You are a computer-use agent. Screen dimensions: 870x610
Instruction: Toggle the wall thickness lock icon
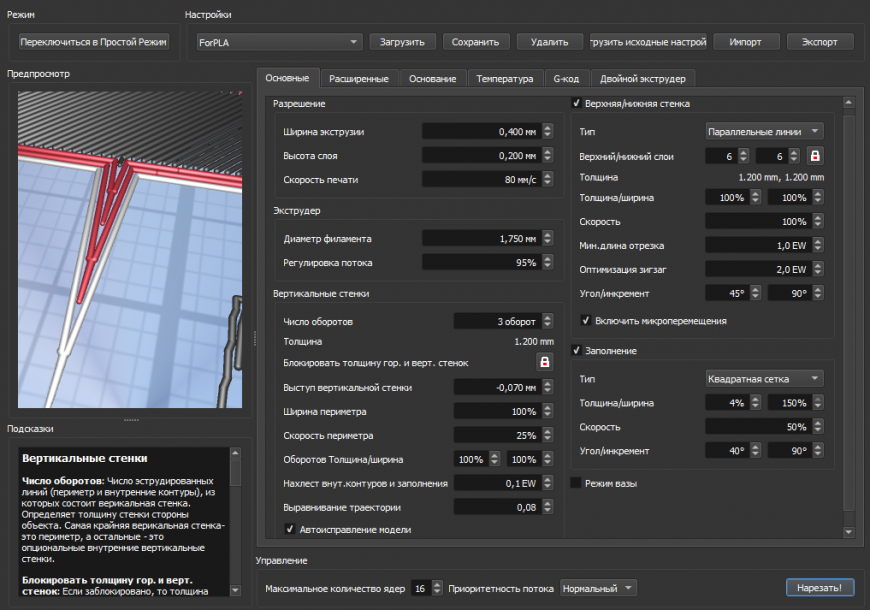pos(544,362)
